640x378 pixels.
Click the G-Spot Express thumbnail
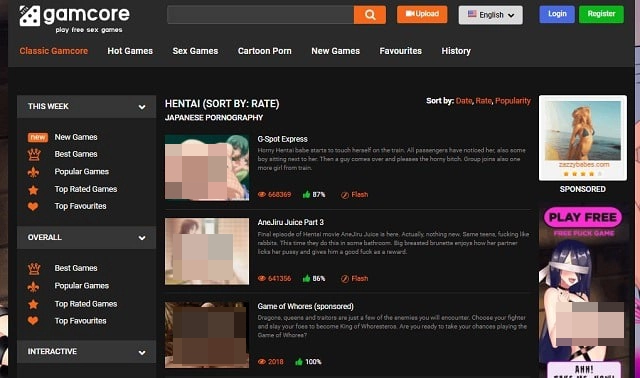pyautogui.click(x=207, y=167)
